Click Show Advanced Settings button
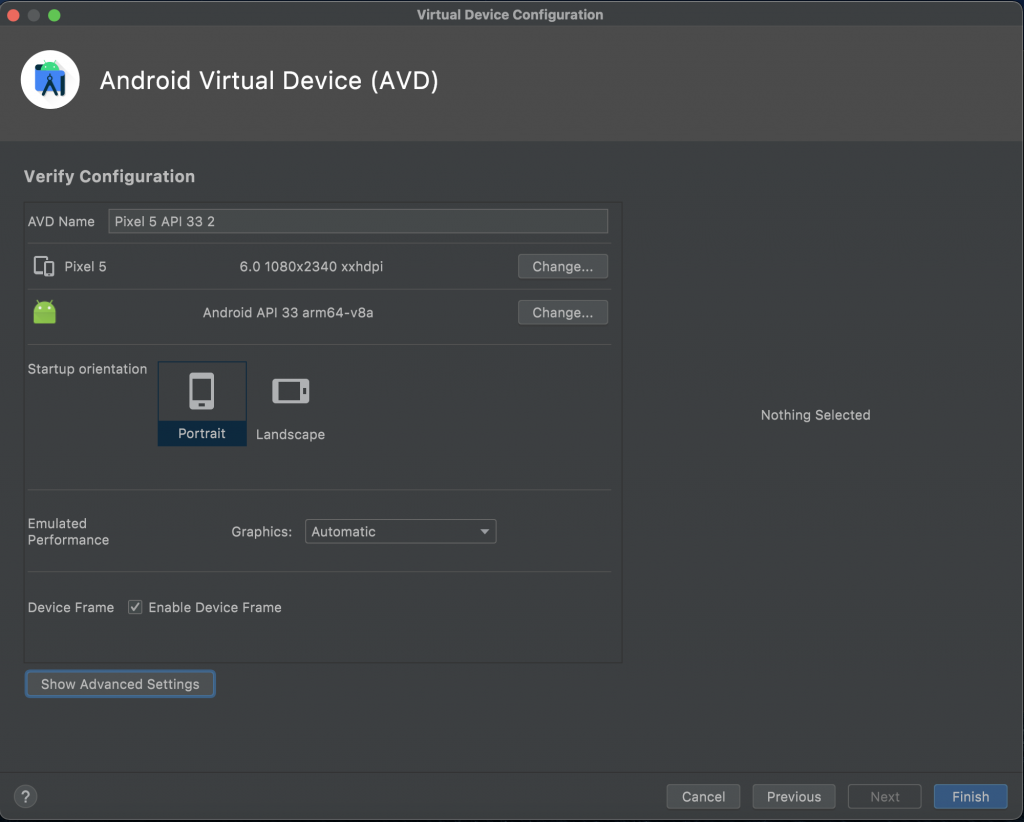 click(120, 684)
